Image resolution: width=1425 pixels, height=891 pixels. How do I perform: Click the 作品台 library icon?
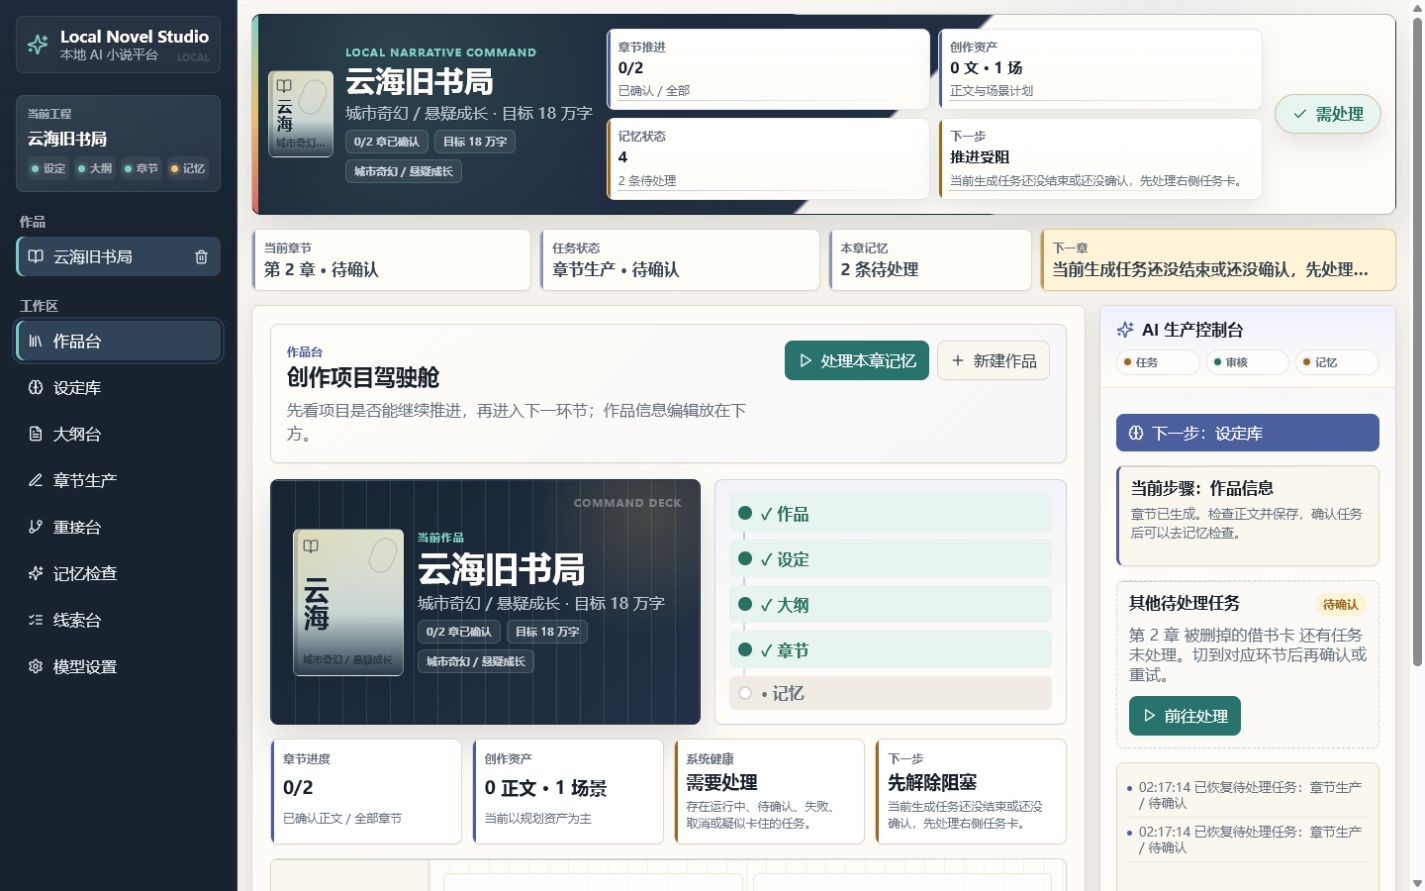(x=35, y=341)
